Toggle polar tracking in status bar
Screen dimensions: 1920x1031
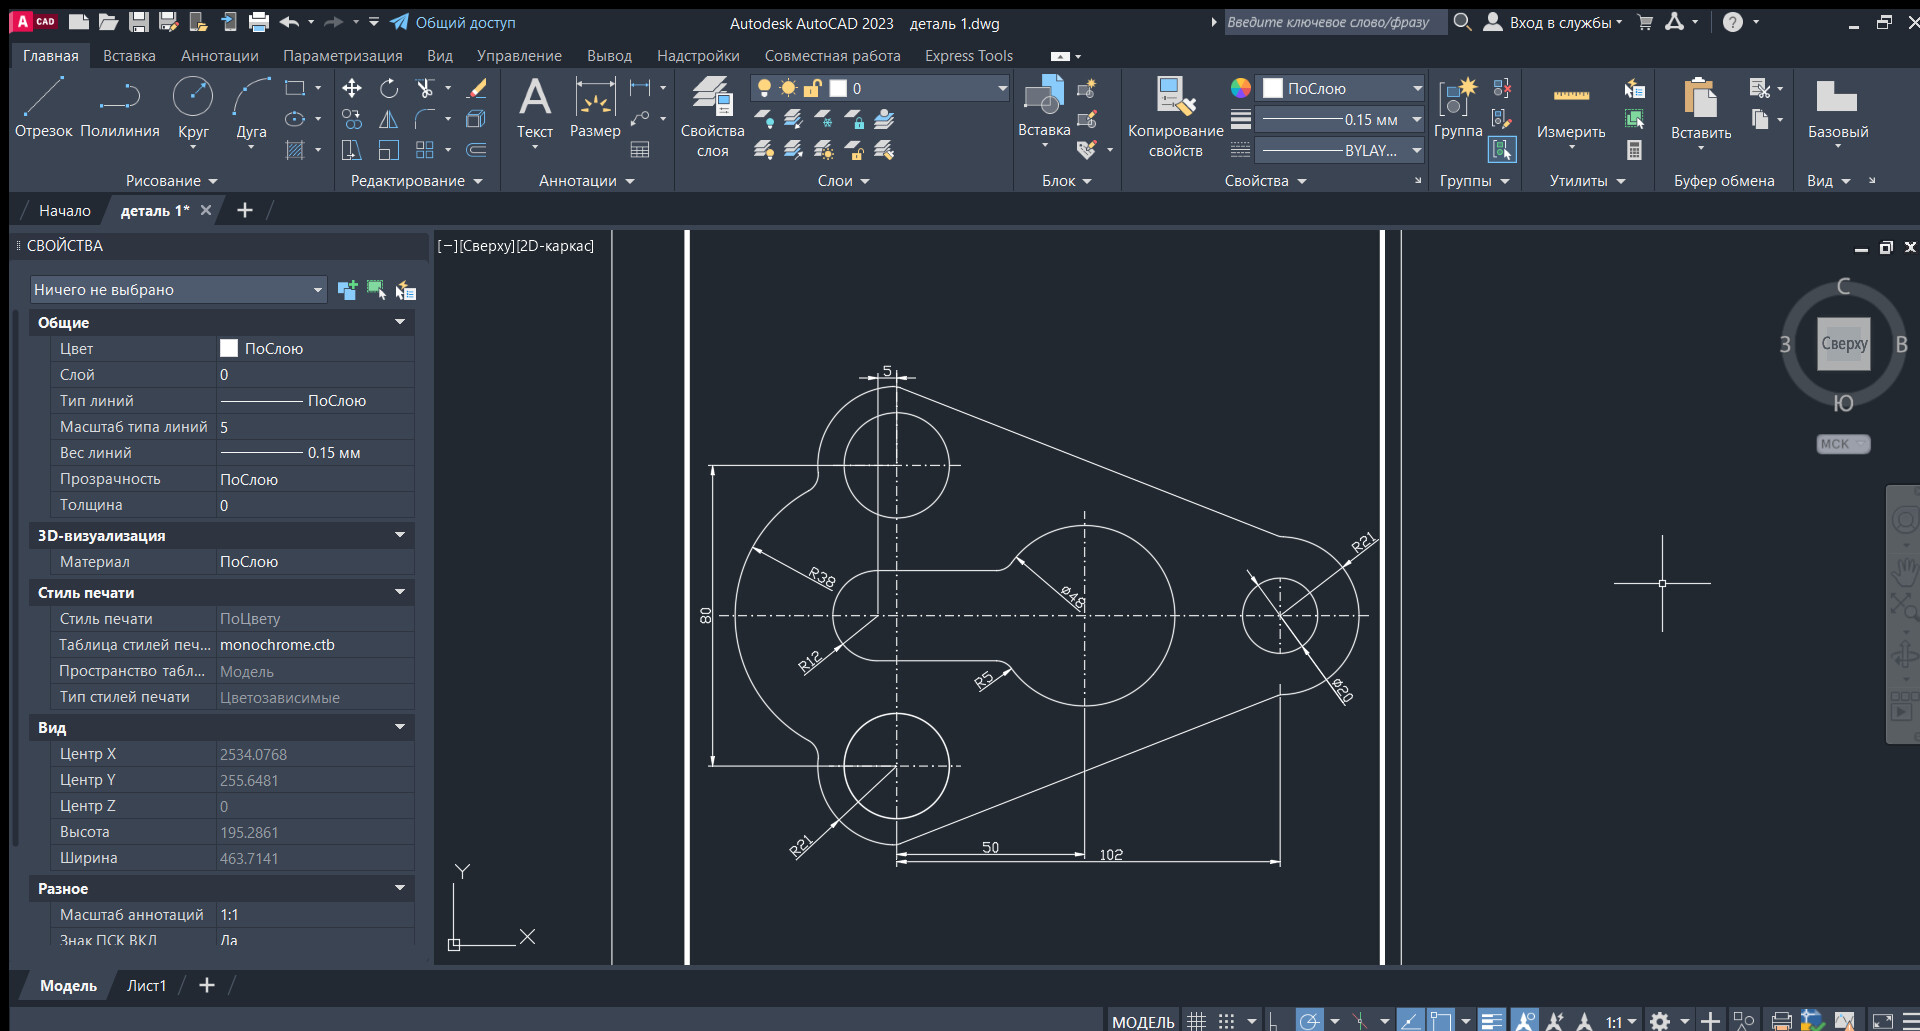[1308, 1021]
